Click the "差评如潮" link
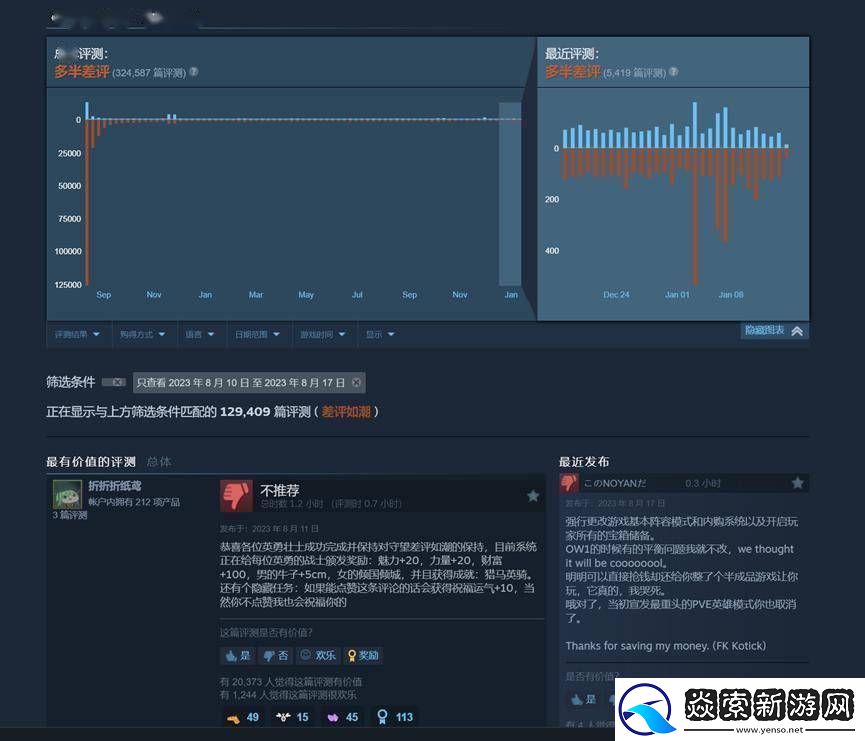Image resolution: width=865 pixels, height=741 pixels. point(347,411)
